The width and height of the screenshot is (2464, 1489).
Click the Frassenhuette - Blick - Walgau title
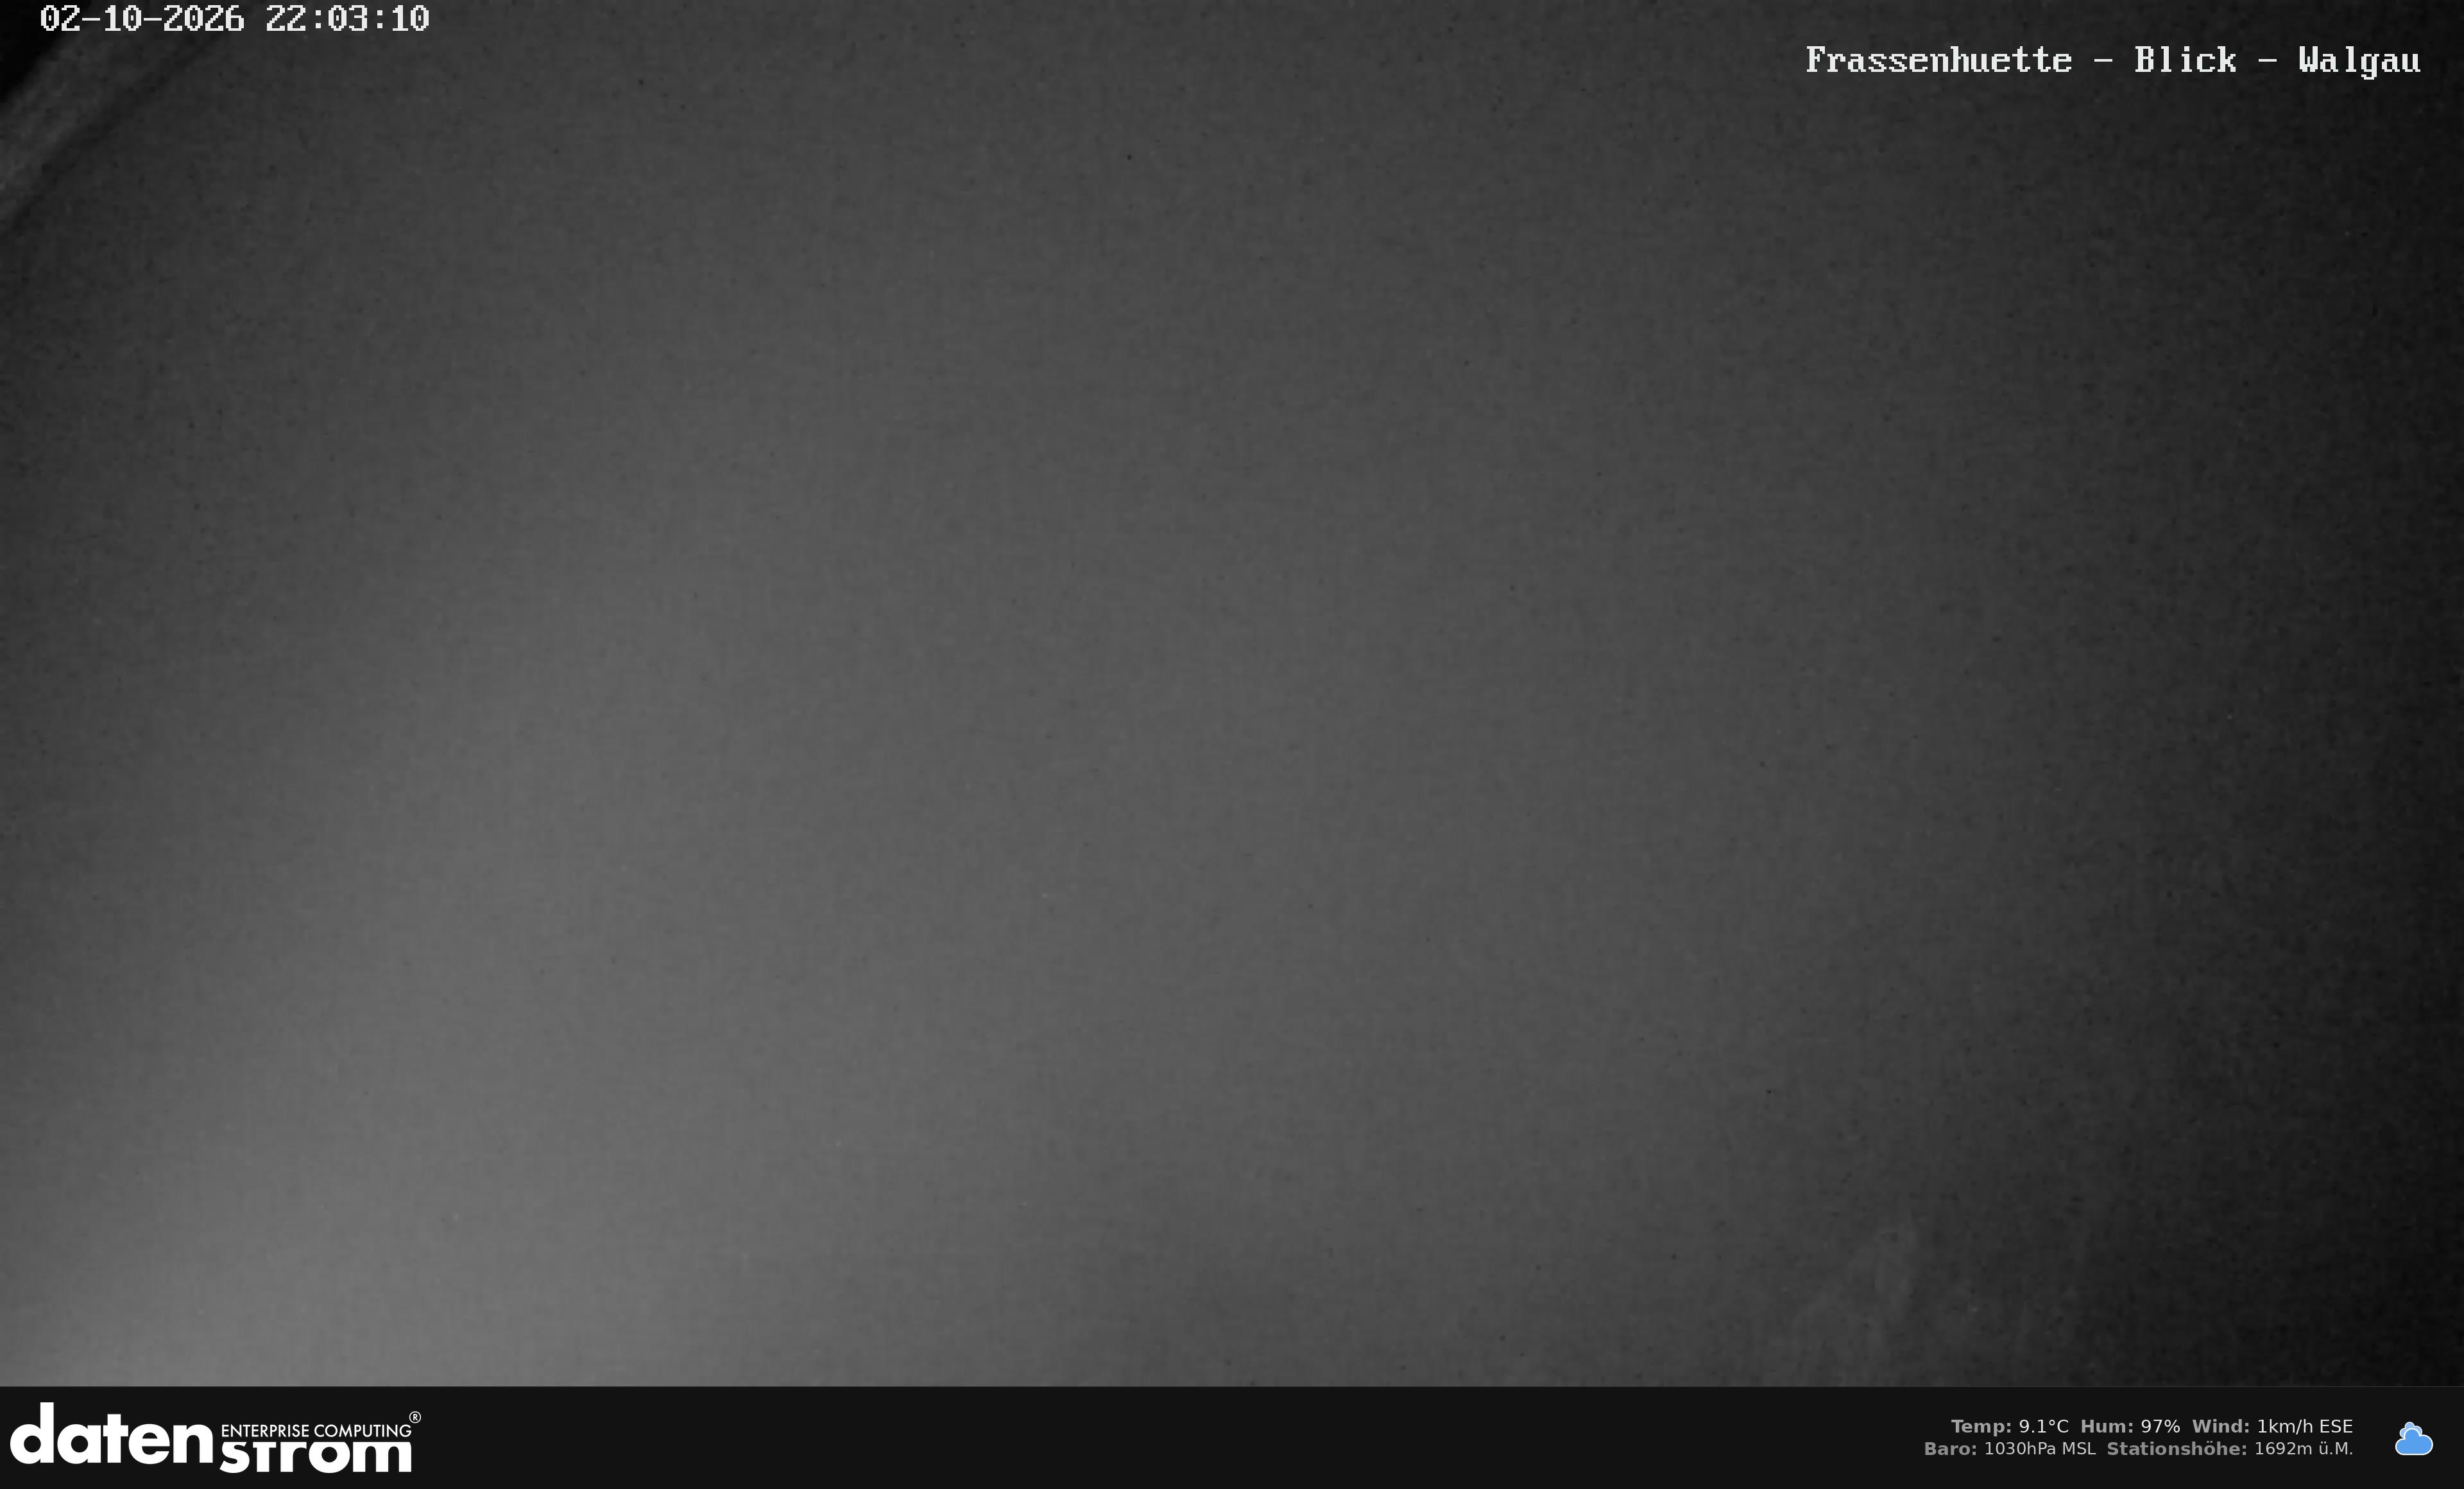[x=2112, y=60]
